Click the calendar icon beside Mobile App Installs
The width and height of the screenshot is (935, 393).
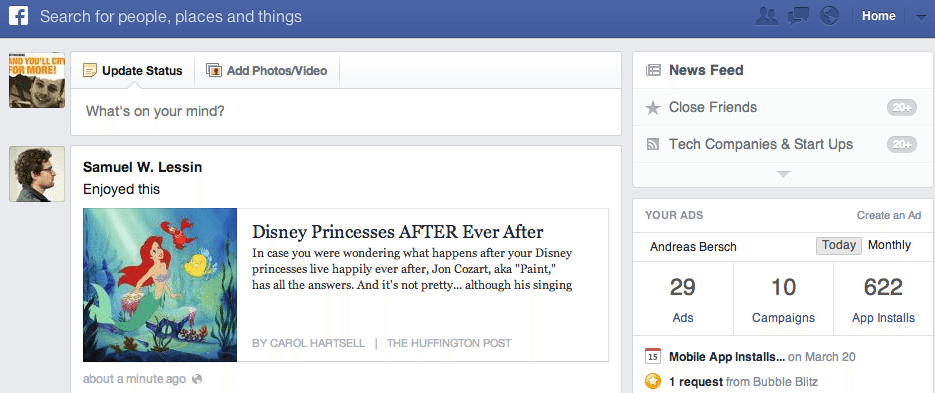pyautogui.click(x=653, y=357)
